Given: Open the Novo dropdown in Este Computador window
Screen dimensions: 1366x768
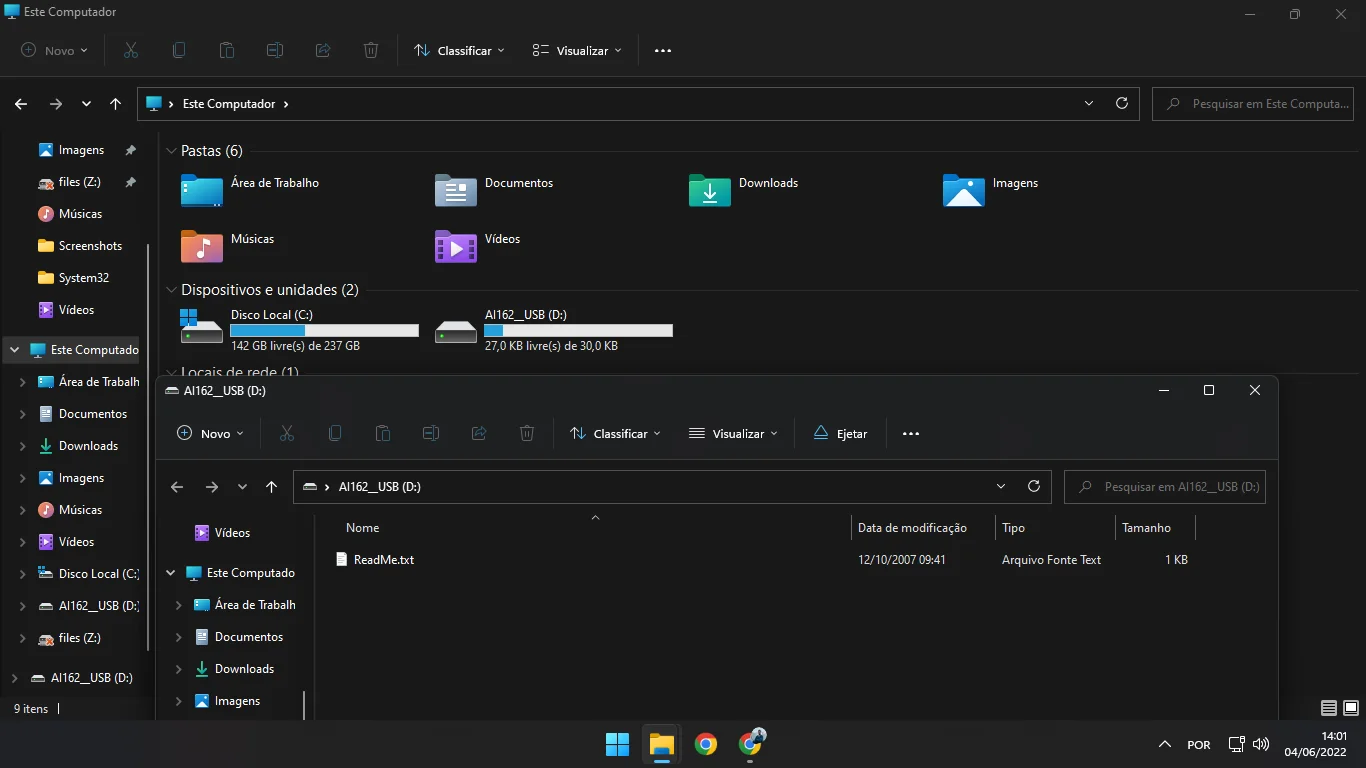Looking at the screenshot, I should pyautogui.click(x=55, y=50).
